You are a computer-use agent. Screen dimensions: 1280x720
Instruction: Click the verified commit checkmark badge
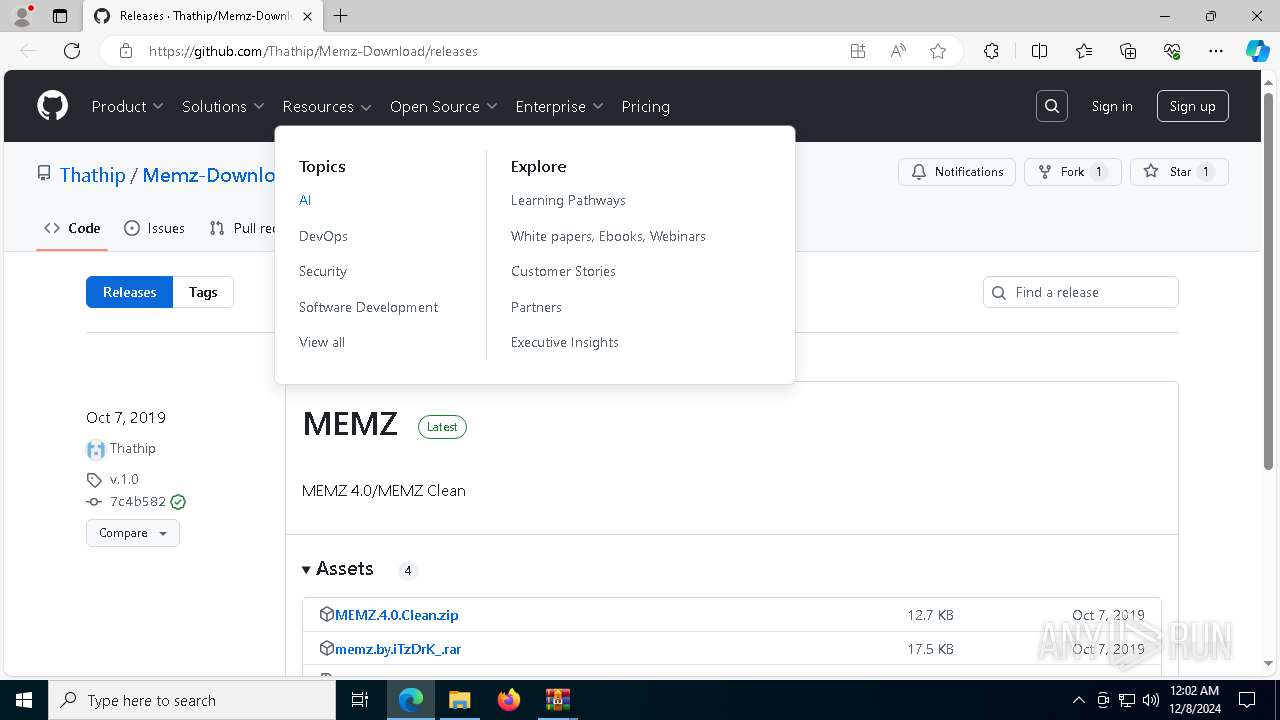click(178, 502)
